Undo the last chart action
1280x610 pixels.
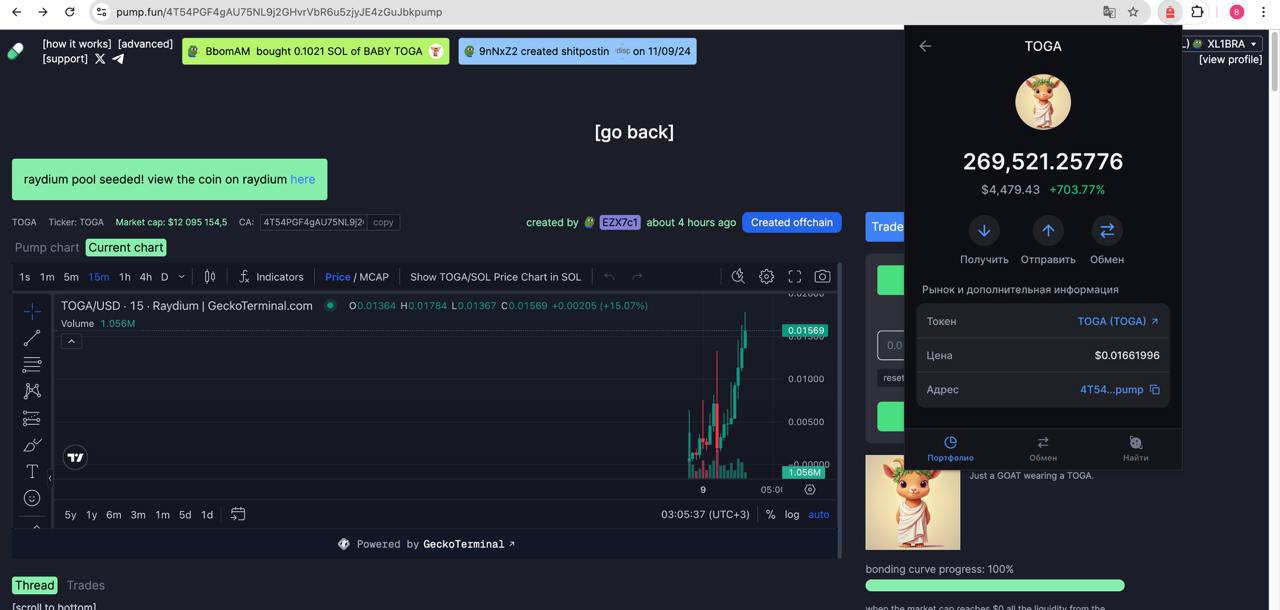pos(609,277)
